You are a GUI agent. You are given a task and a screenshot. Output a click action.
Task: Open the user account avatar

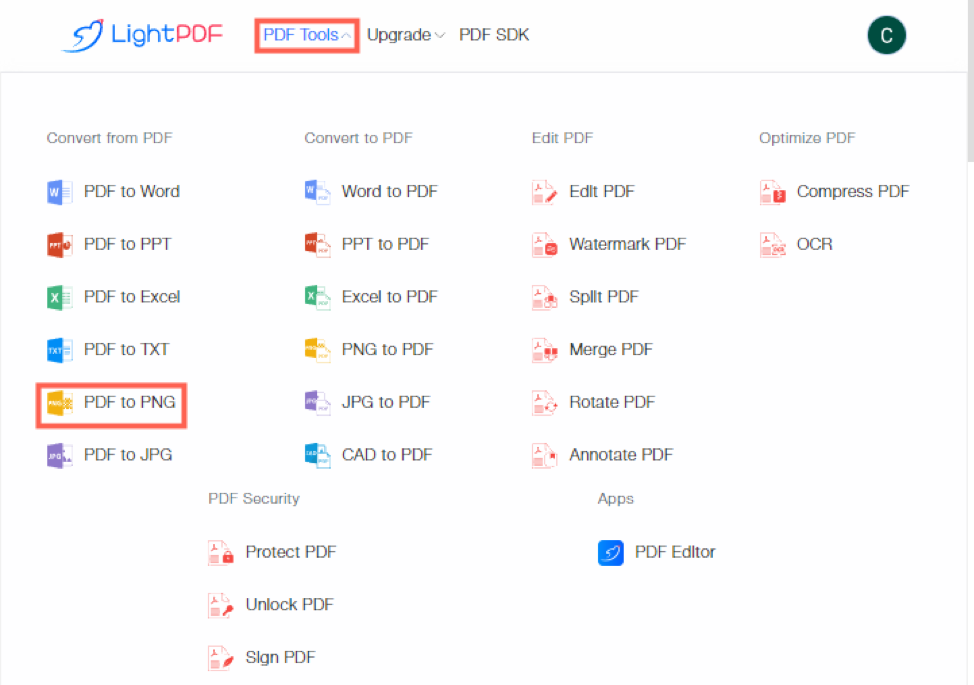(886, 35)
